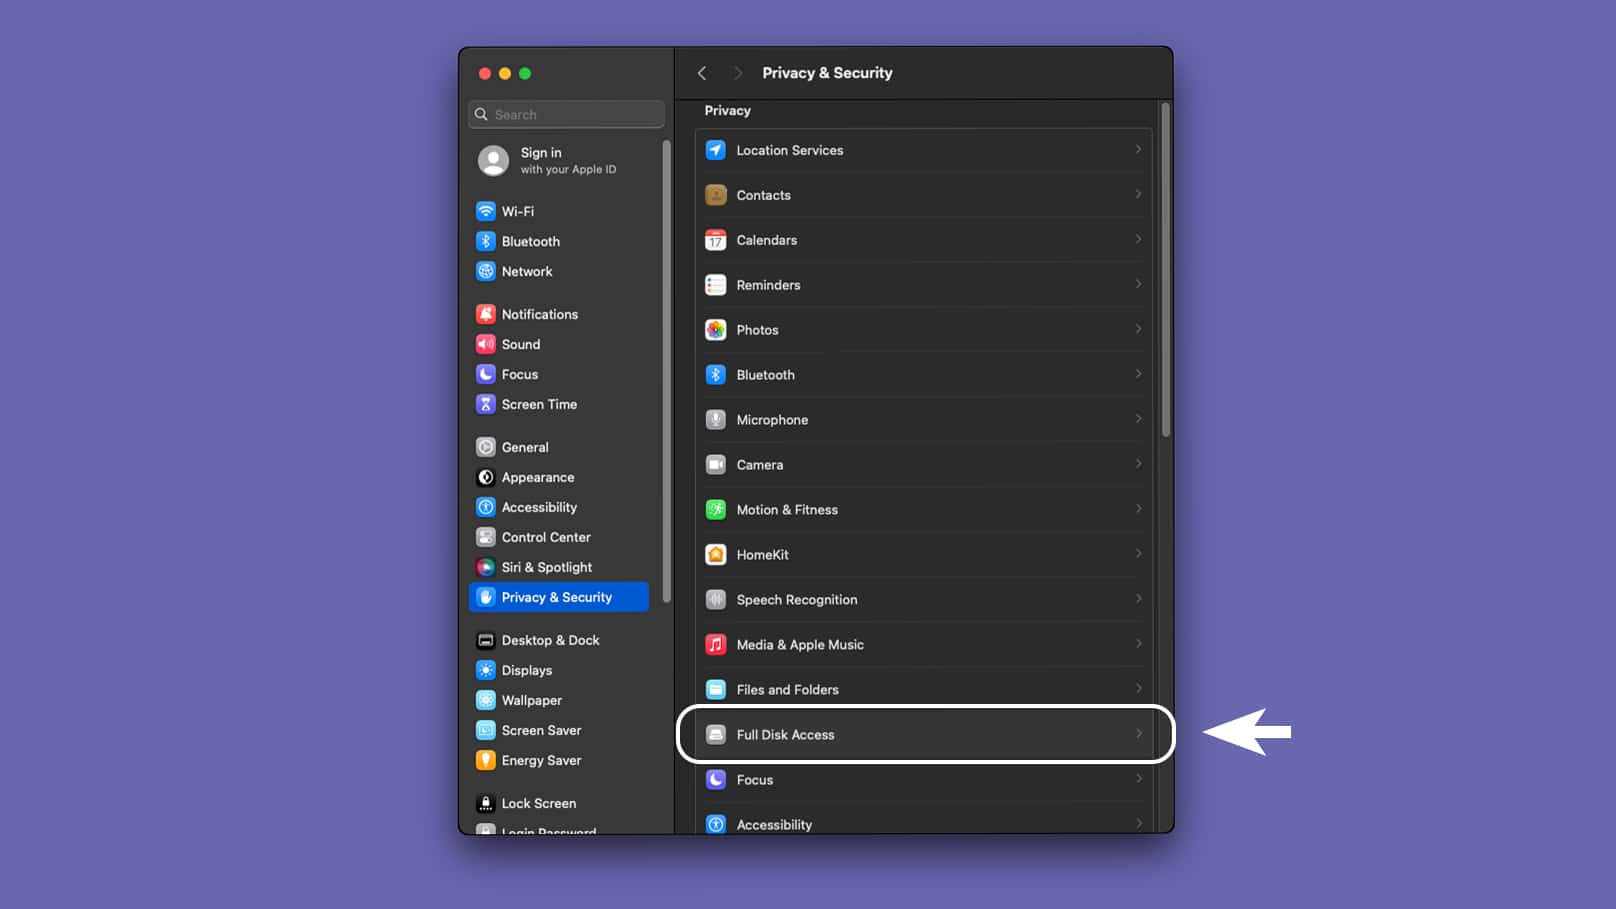The image size is (1616, 909).
Task: Click the Search field
Action: pos(566,114)
